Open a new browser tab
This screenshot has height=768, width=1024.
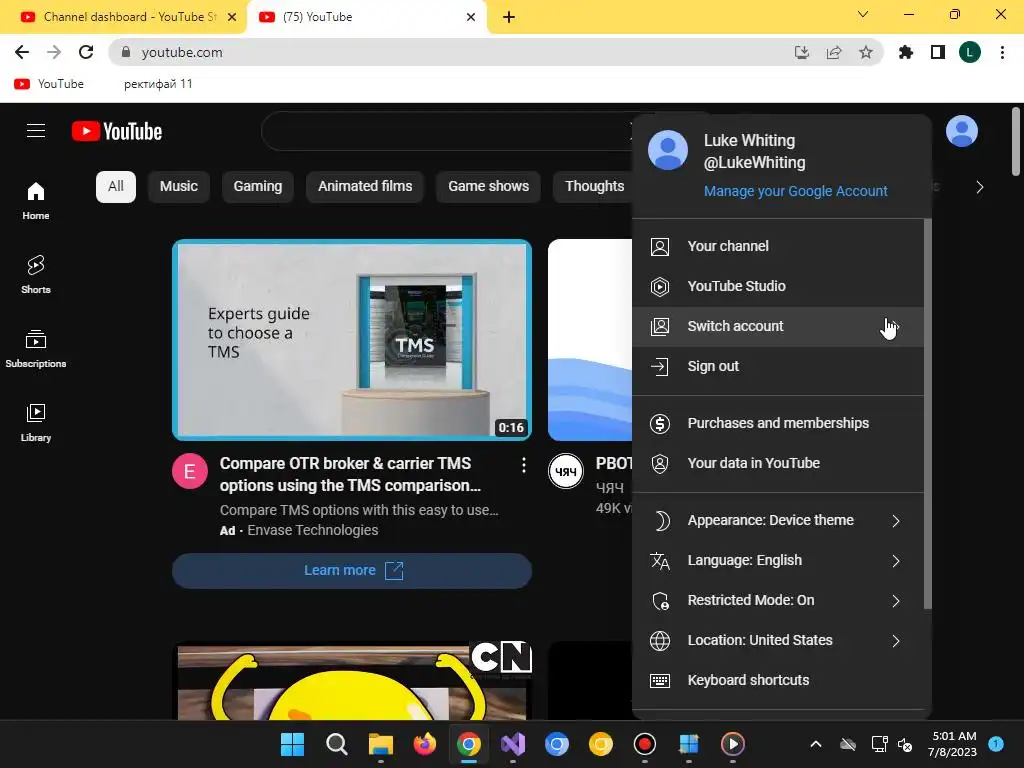point(509,17)
